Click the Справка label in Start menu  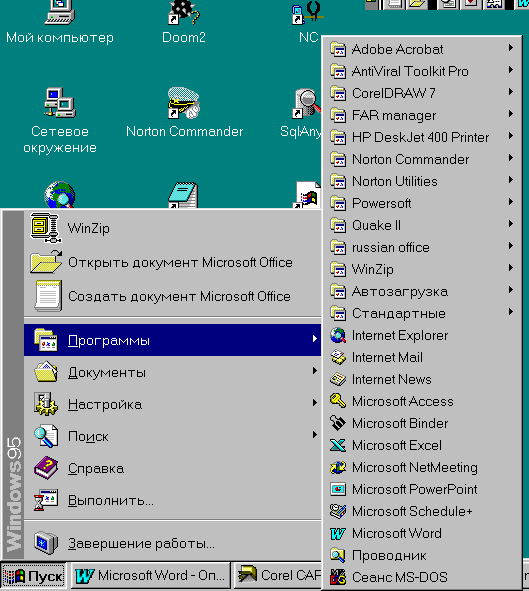pyautogui.click(x=96, y=469)
